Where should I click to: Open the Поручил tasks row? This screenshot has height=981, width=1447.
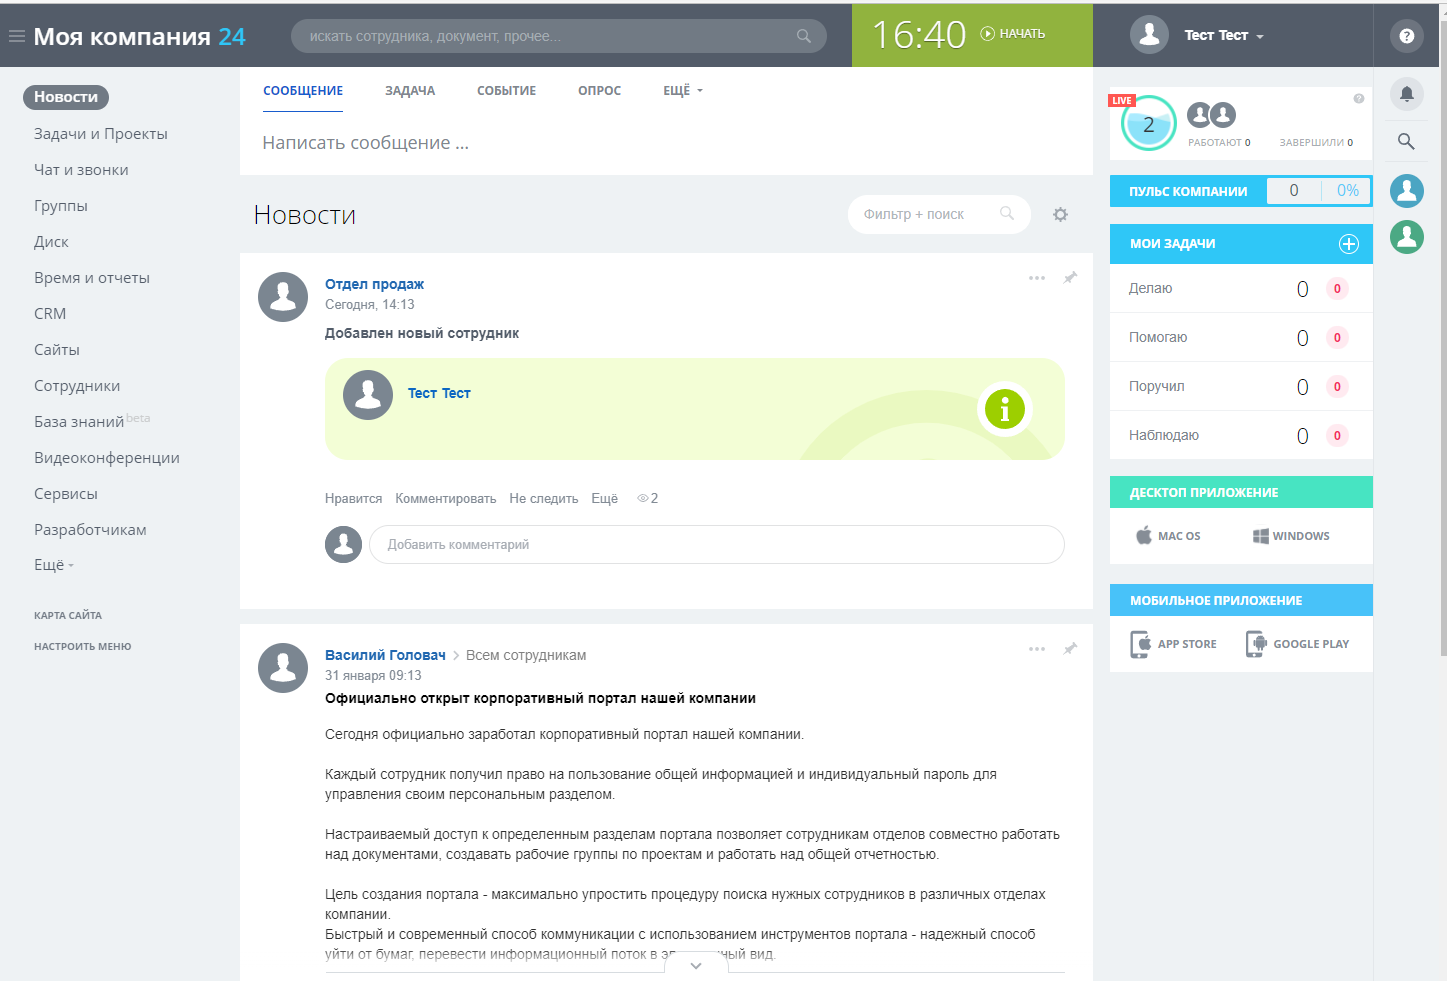1241,386
